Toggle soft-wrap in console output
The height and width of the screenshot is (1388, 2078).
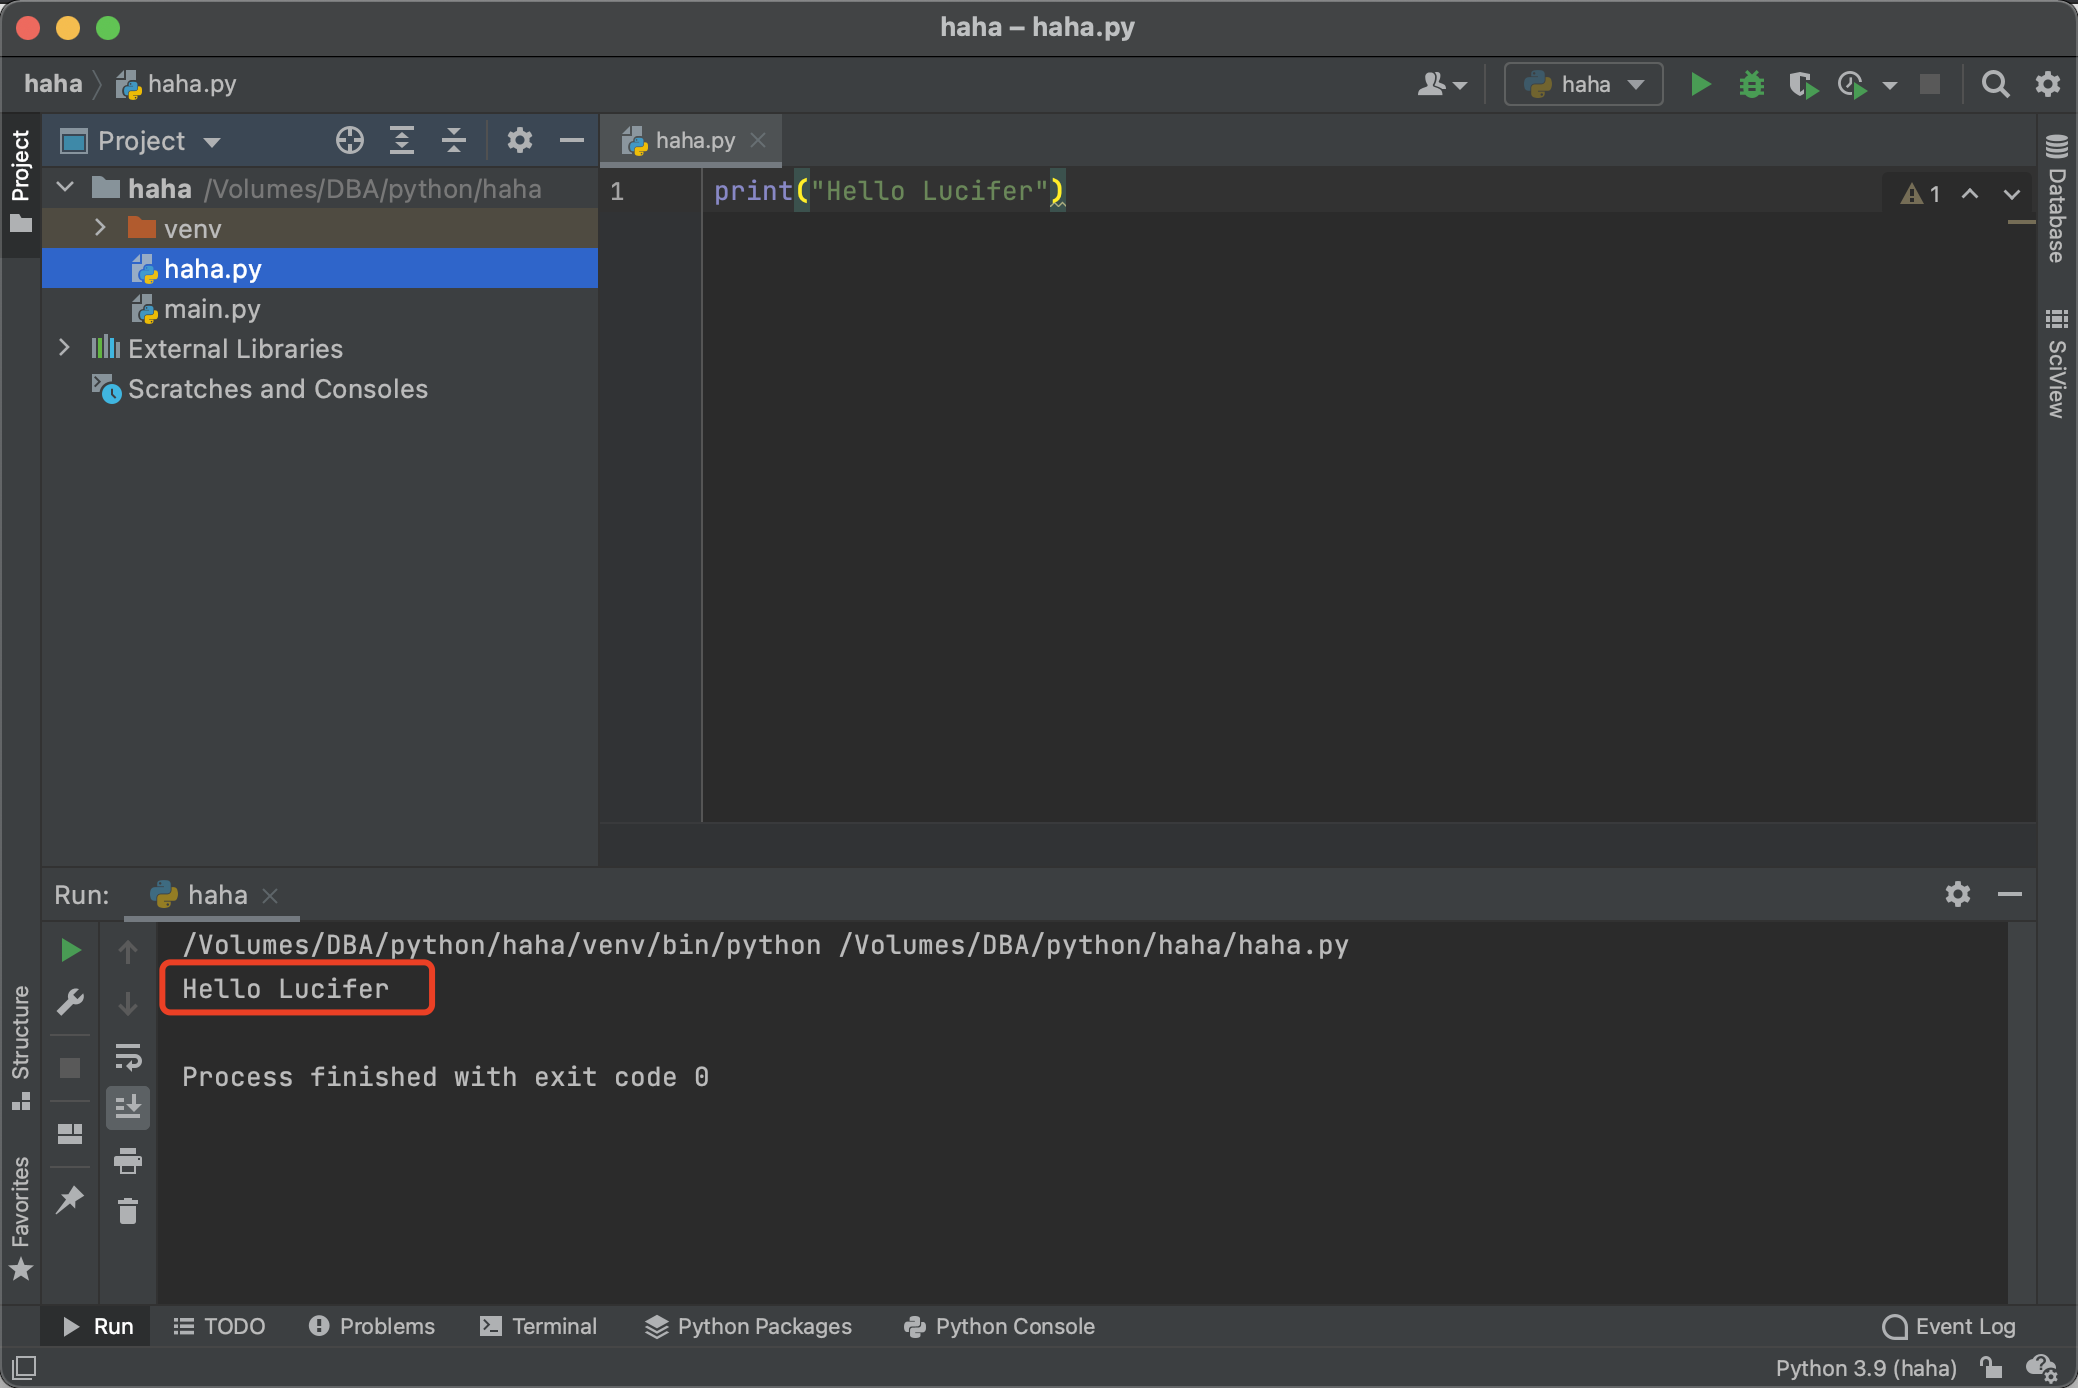click(x=128, y=1056)
